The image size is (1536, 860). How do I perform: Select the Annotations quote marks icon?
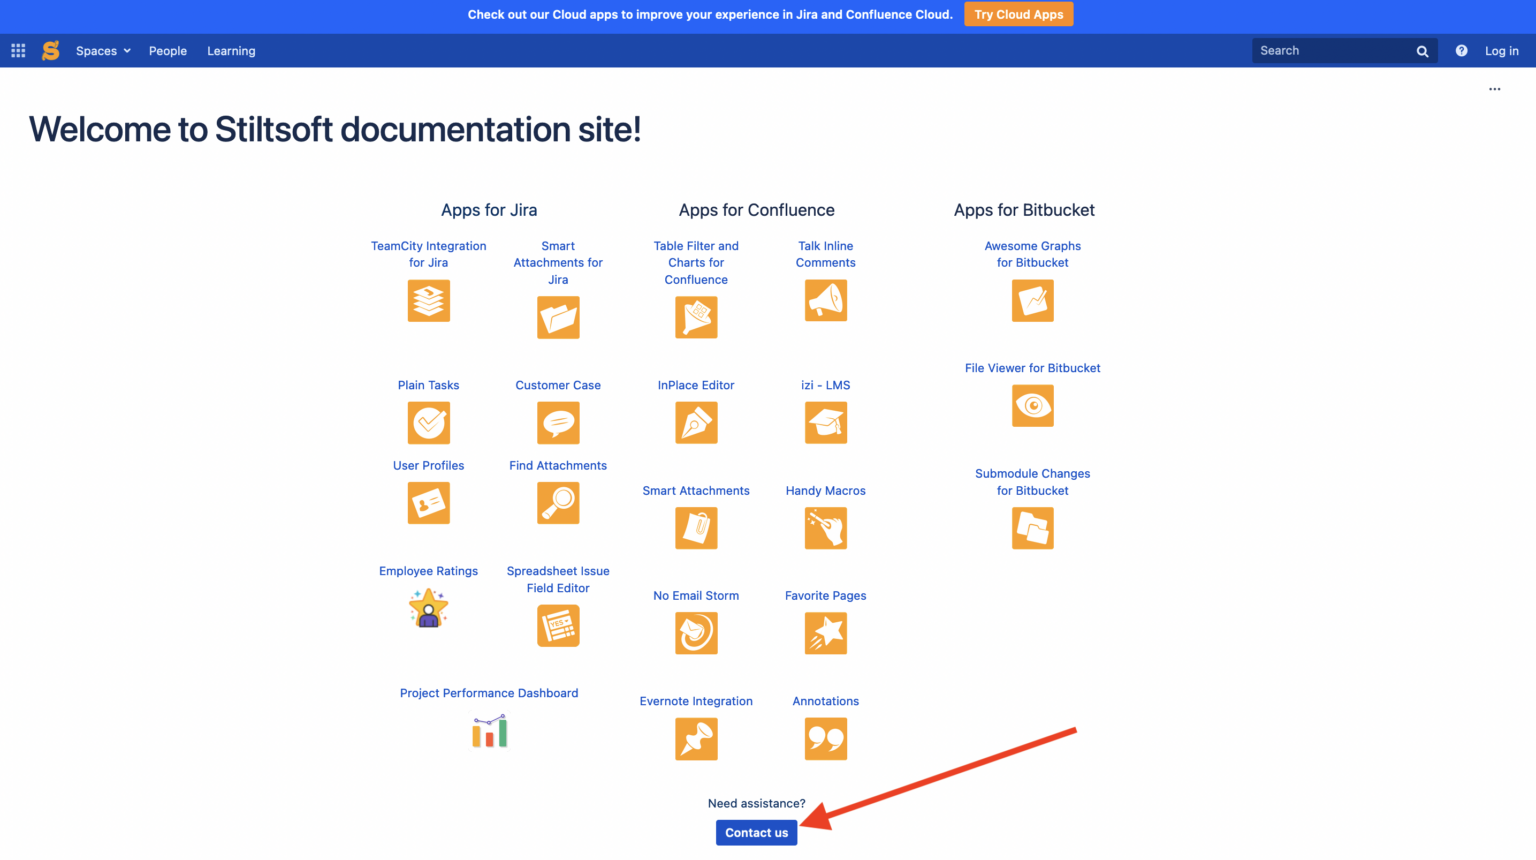tap(825, 738)
